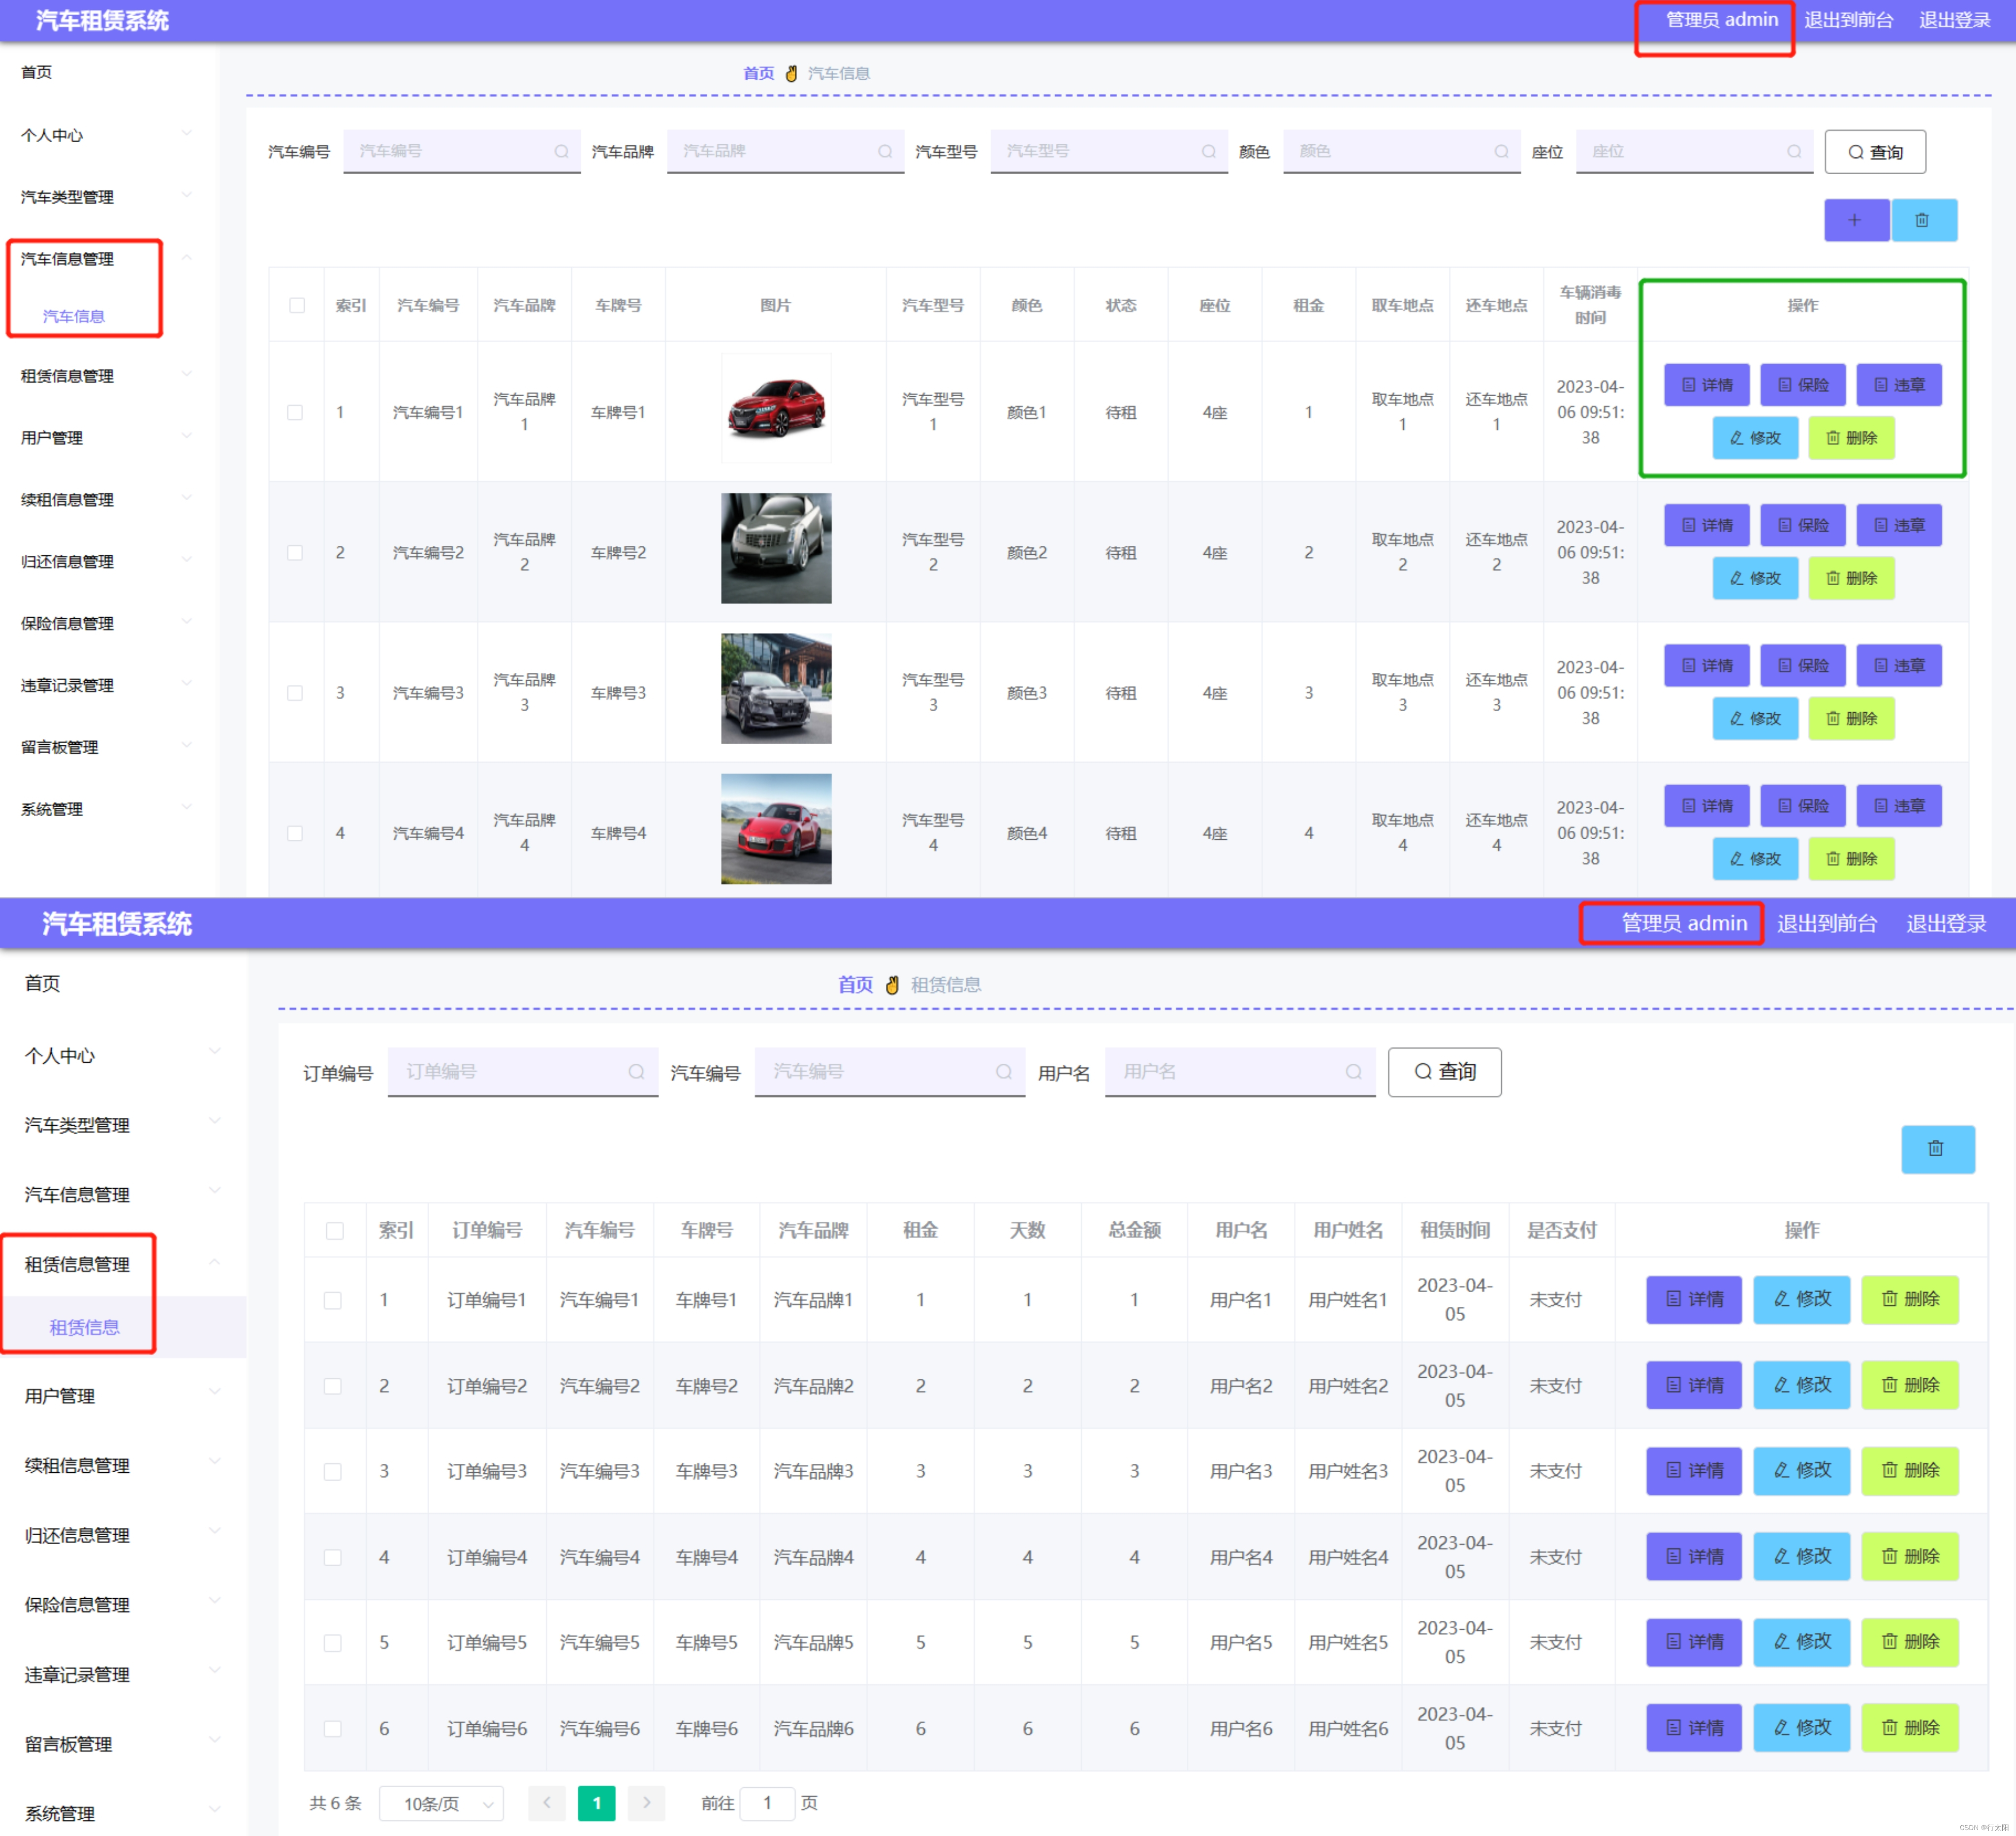Click 删除 for car row 汽车编号1

click(1851, 438)
